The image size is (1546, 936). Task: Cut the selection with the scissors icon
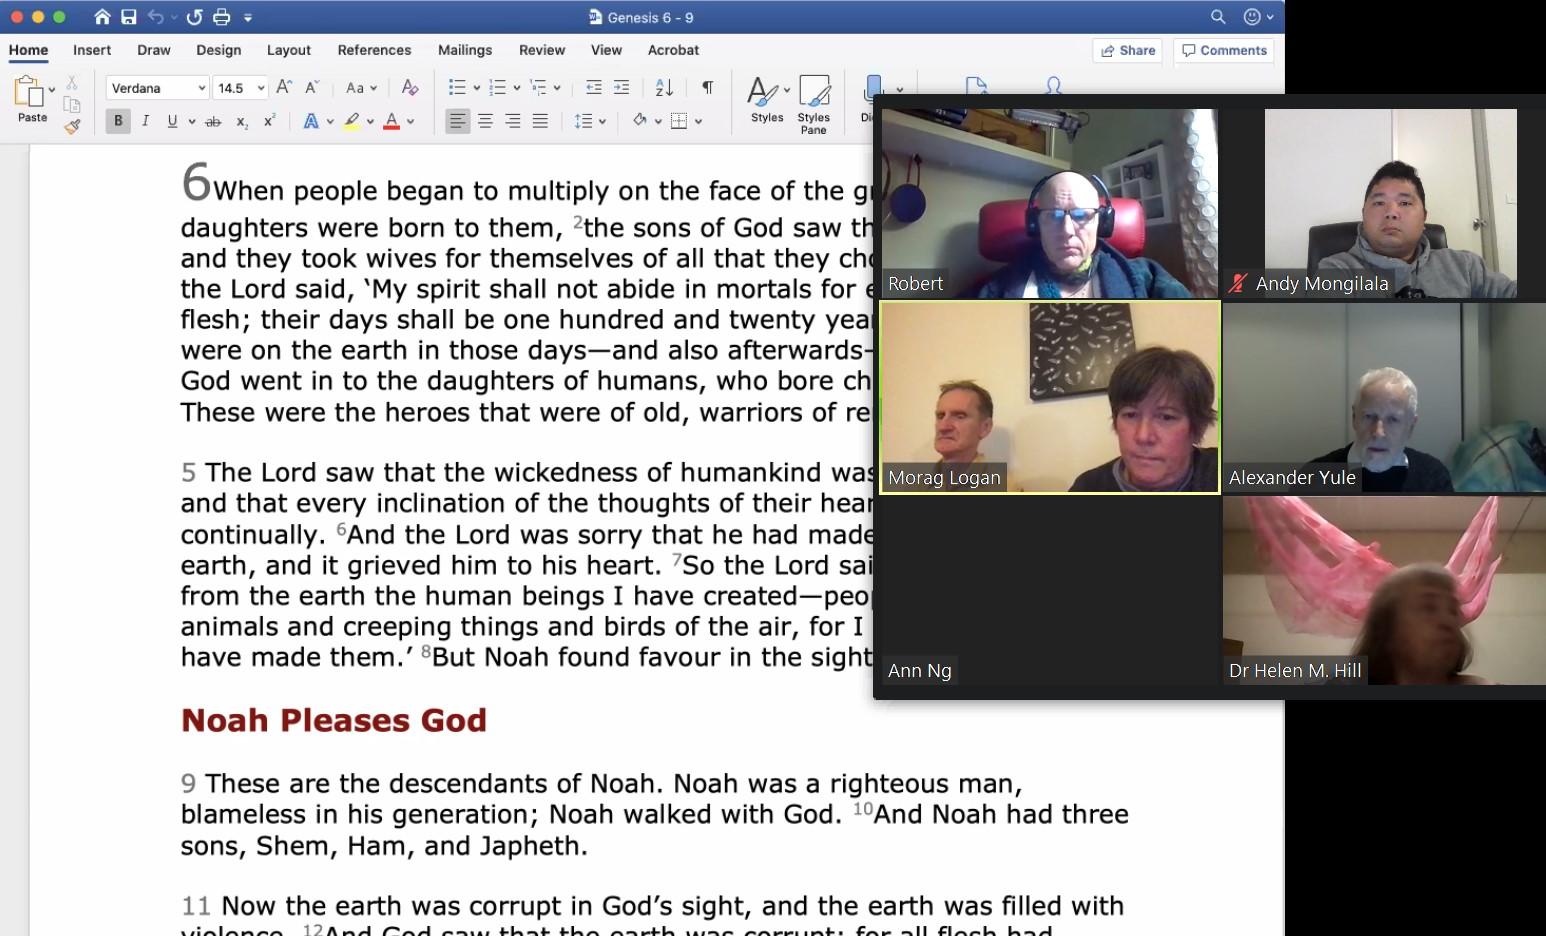pyautogui.click(x=72, y=83)
